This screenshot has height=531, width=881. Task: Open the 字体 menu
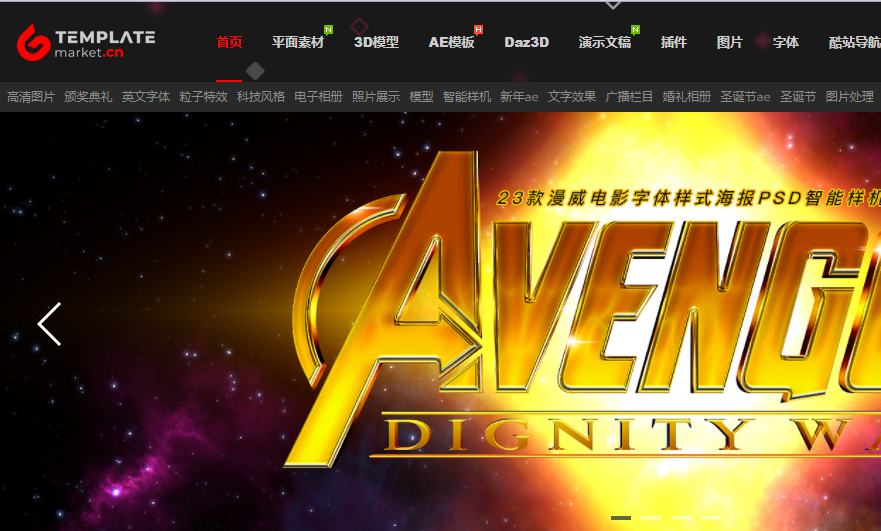(x=785, y=42)
